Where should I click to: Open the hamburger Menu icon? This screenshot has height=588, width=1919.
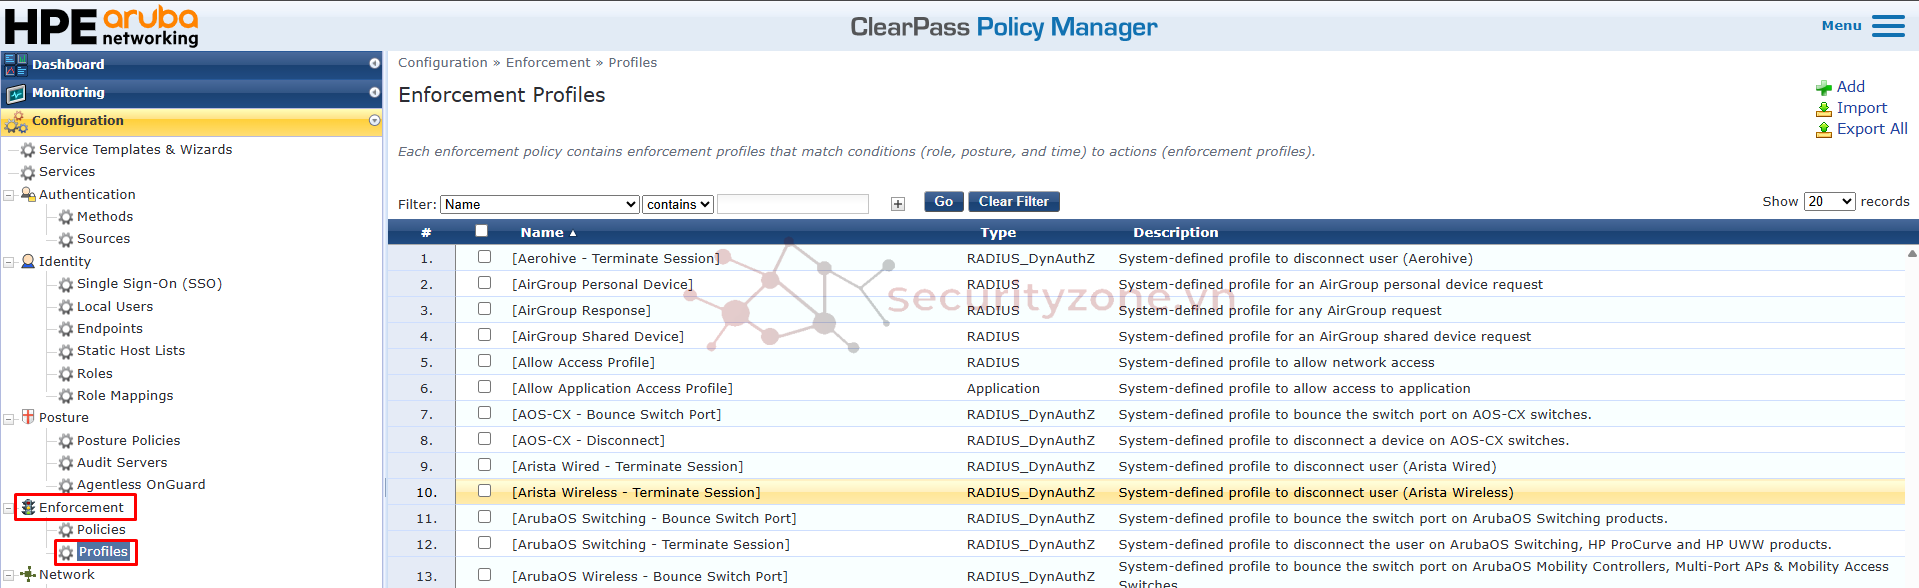click(x=1888, y=26)
